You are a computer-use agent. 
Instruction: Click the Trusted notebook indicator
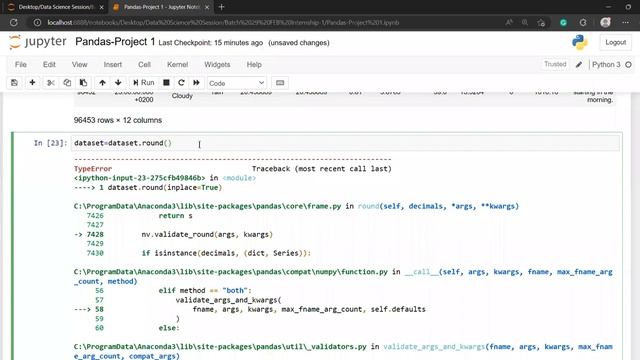click(555, 64)
